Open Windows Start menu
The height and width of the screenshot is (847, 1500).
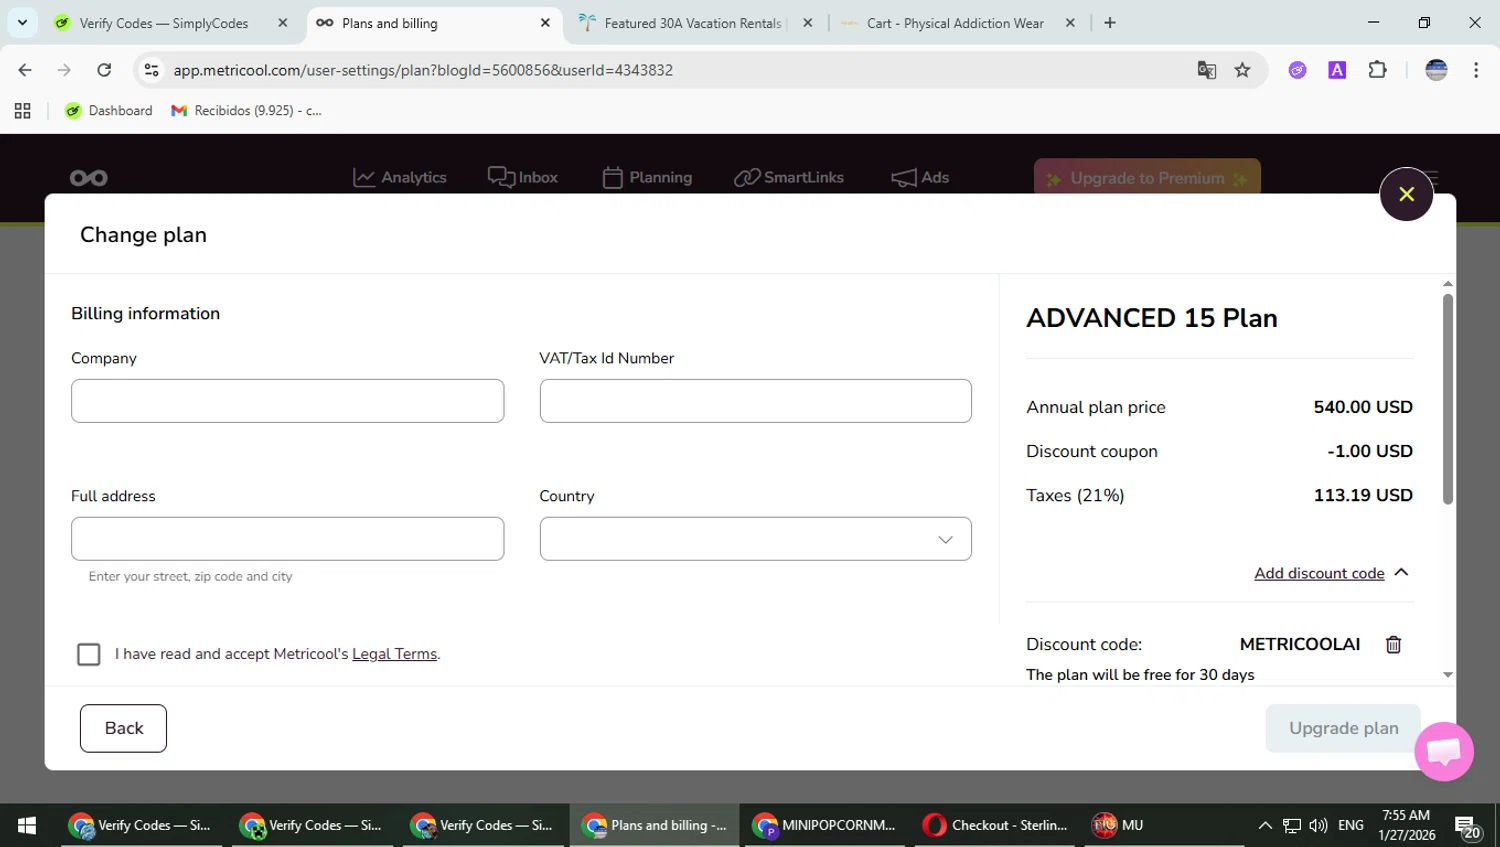pos(27,825)
